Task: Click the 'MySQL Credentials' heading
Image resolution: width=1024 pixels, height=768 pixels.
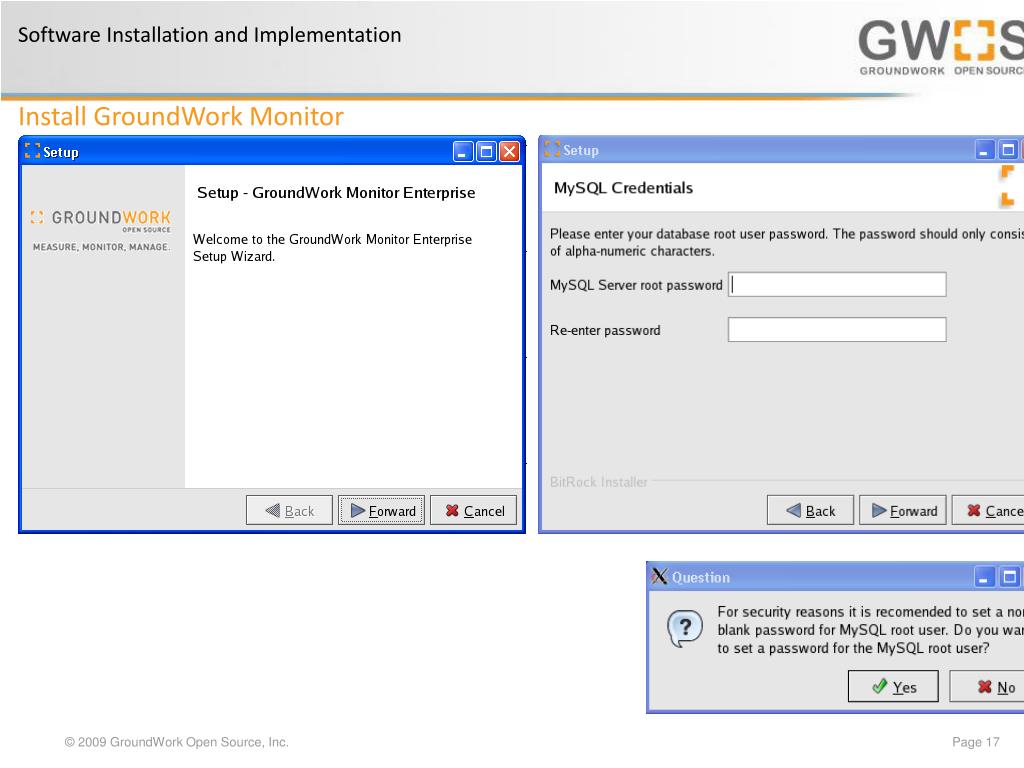Action: (623, 188)
